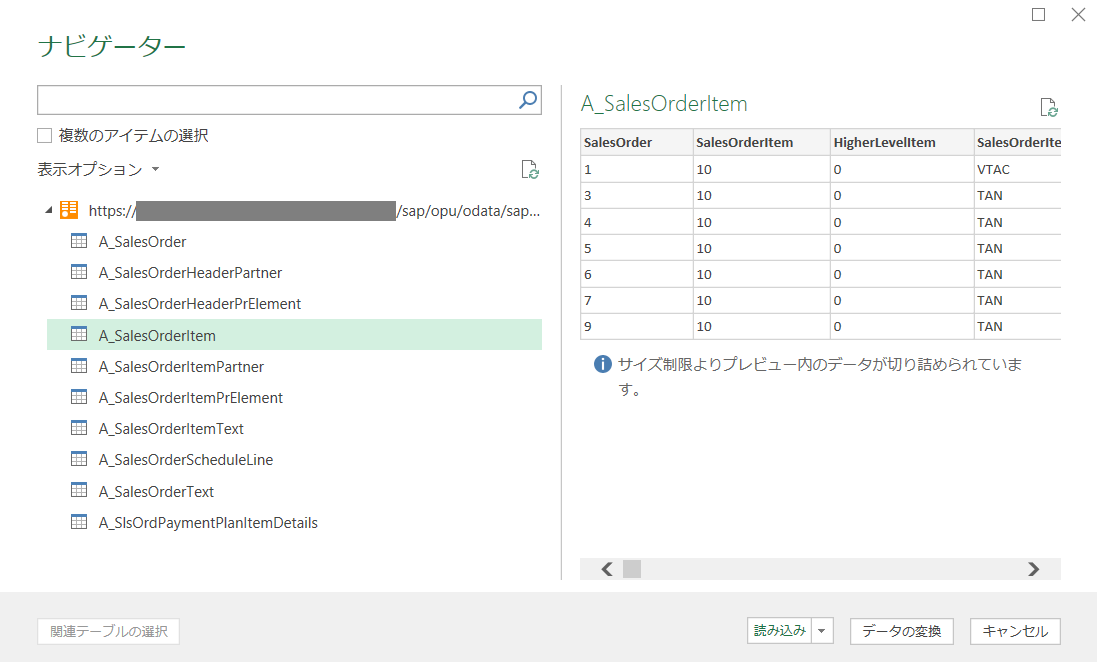The height and width of the screenshot is (662, 1097).
Task: Click the OData feed source icon
Action: tap(69, 210)
